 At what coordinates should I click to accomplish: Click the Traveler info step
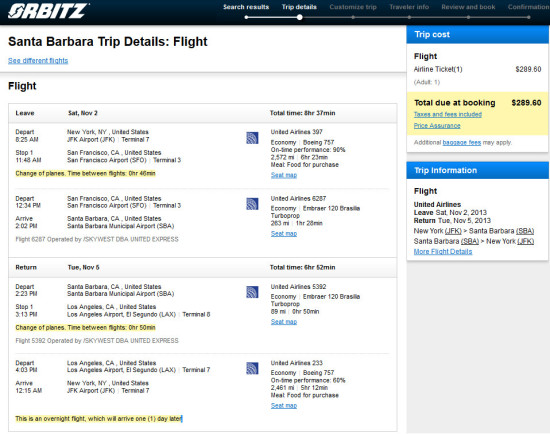point(409,7)
